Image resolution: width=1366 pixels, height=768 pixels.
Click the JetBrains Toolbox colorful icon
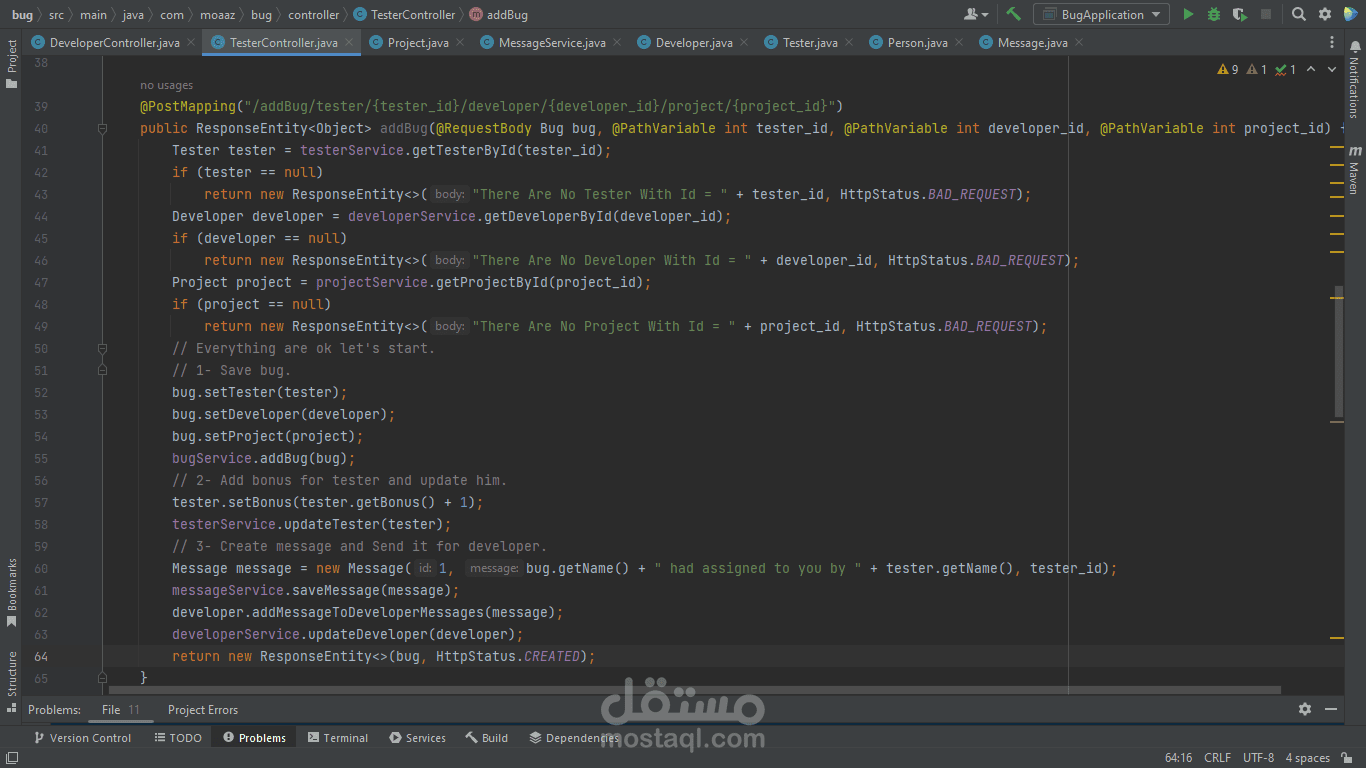tap(1351, 14)
